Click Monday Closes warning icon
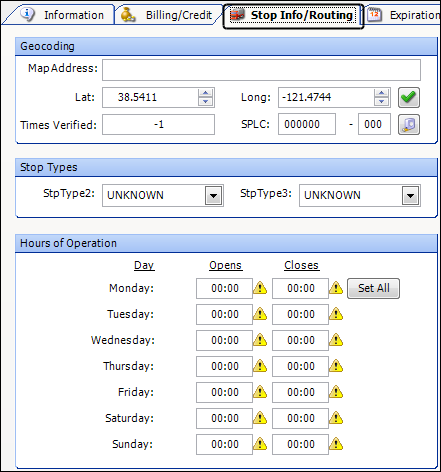Screen dimensions: 441x472 click(336, 288)
